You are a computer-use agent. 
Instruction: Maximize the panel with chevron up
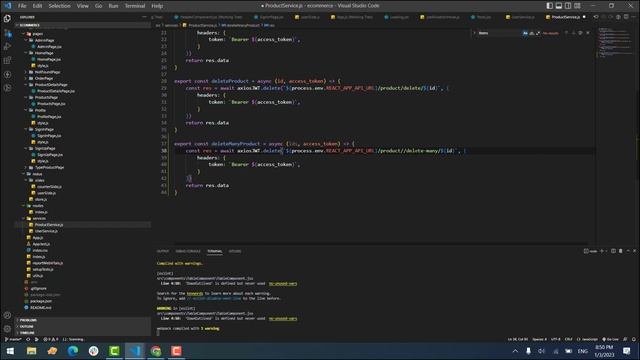tap(628, 251)
